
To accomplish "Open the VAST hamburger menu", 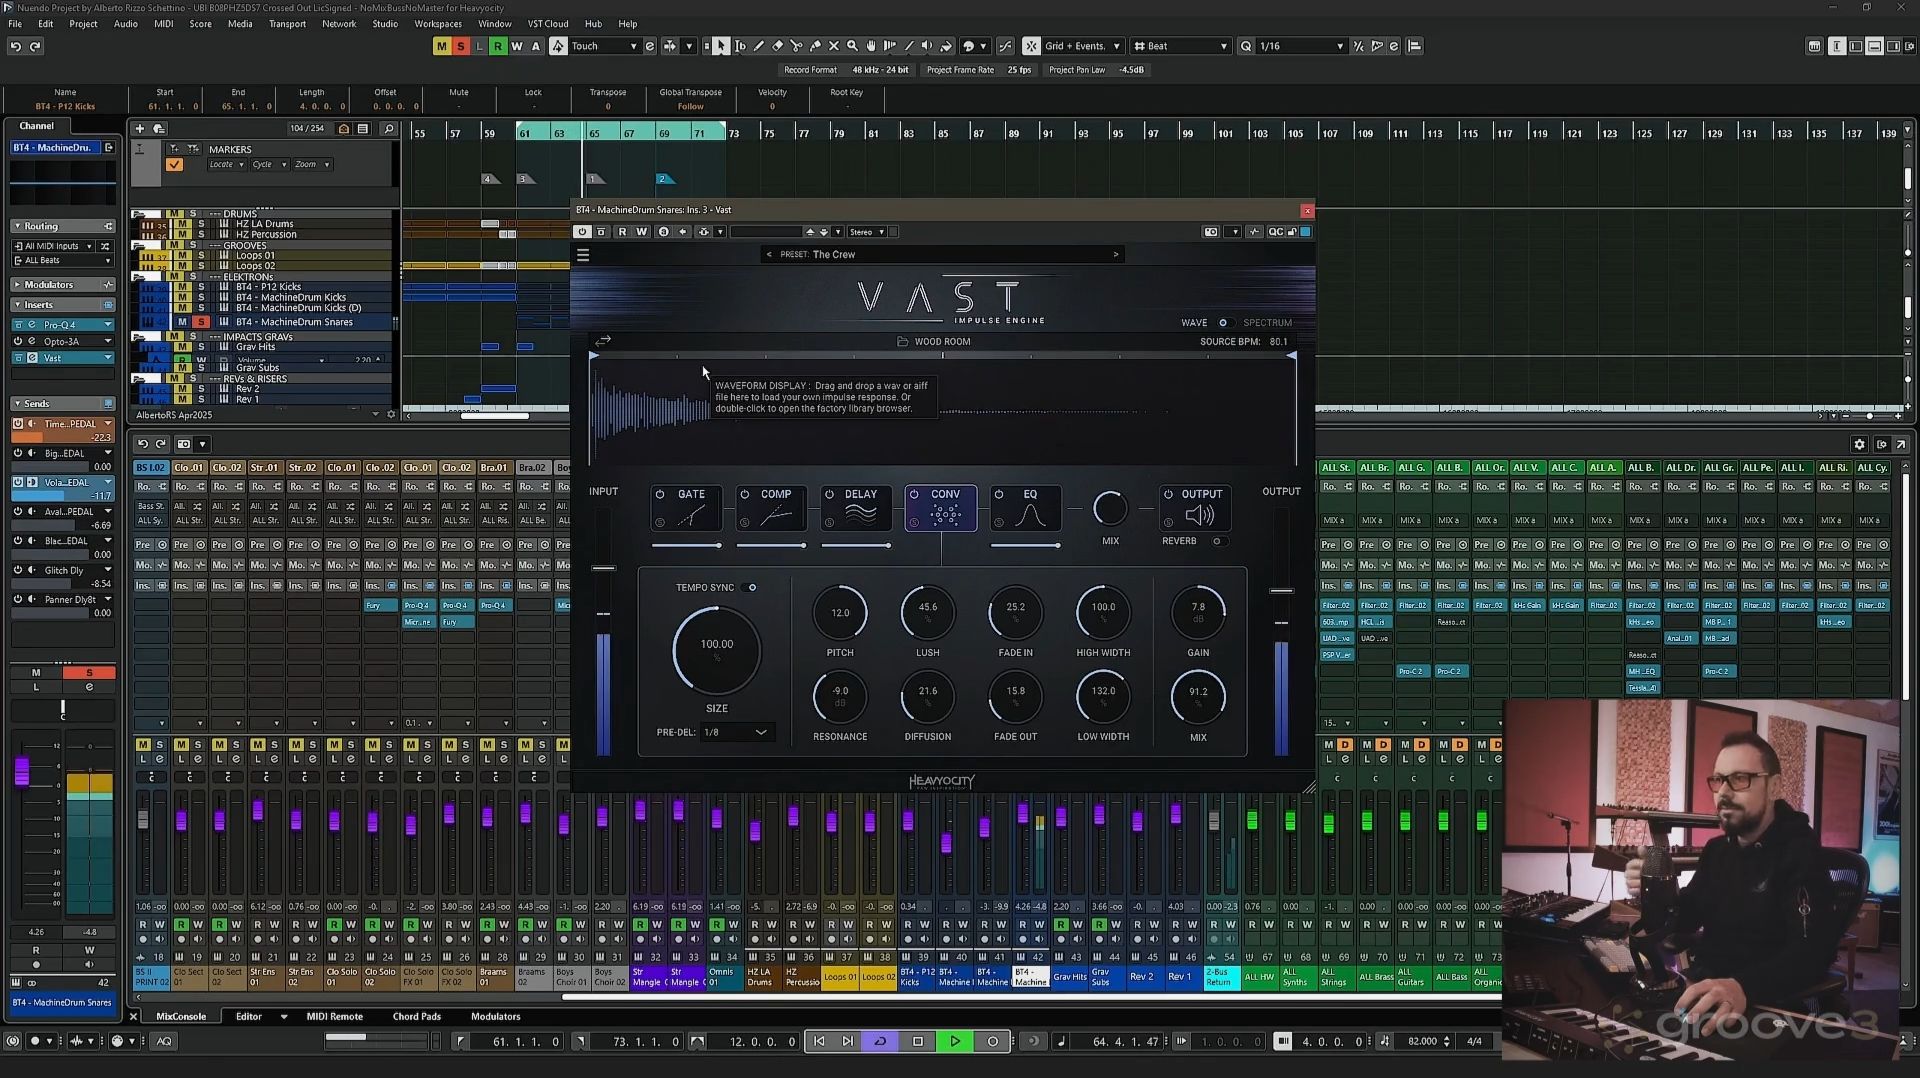I will tap(583, 255).
